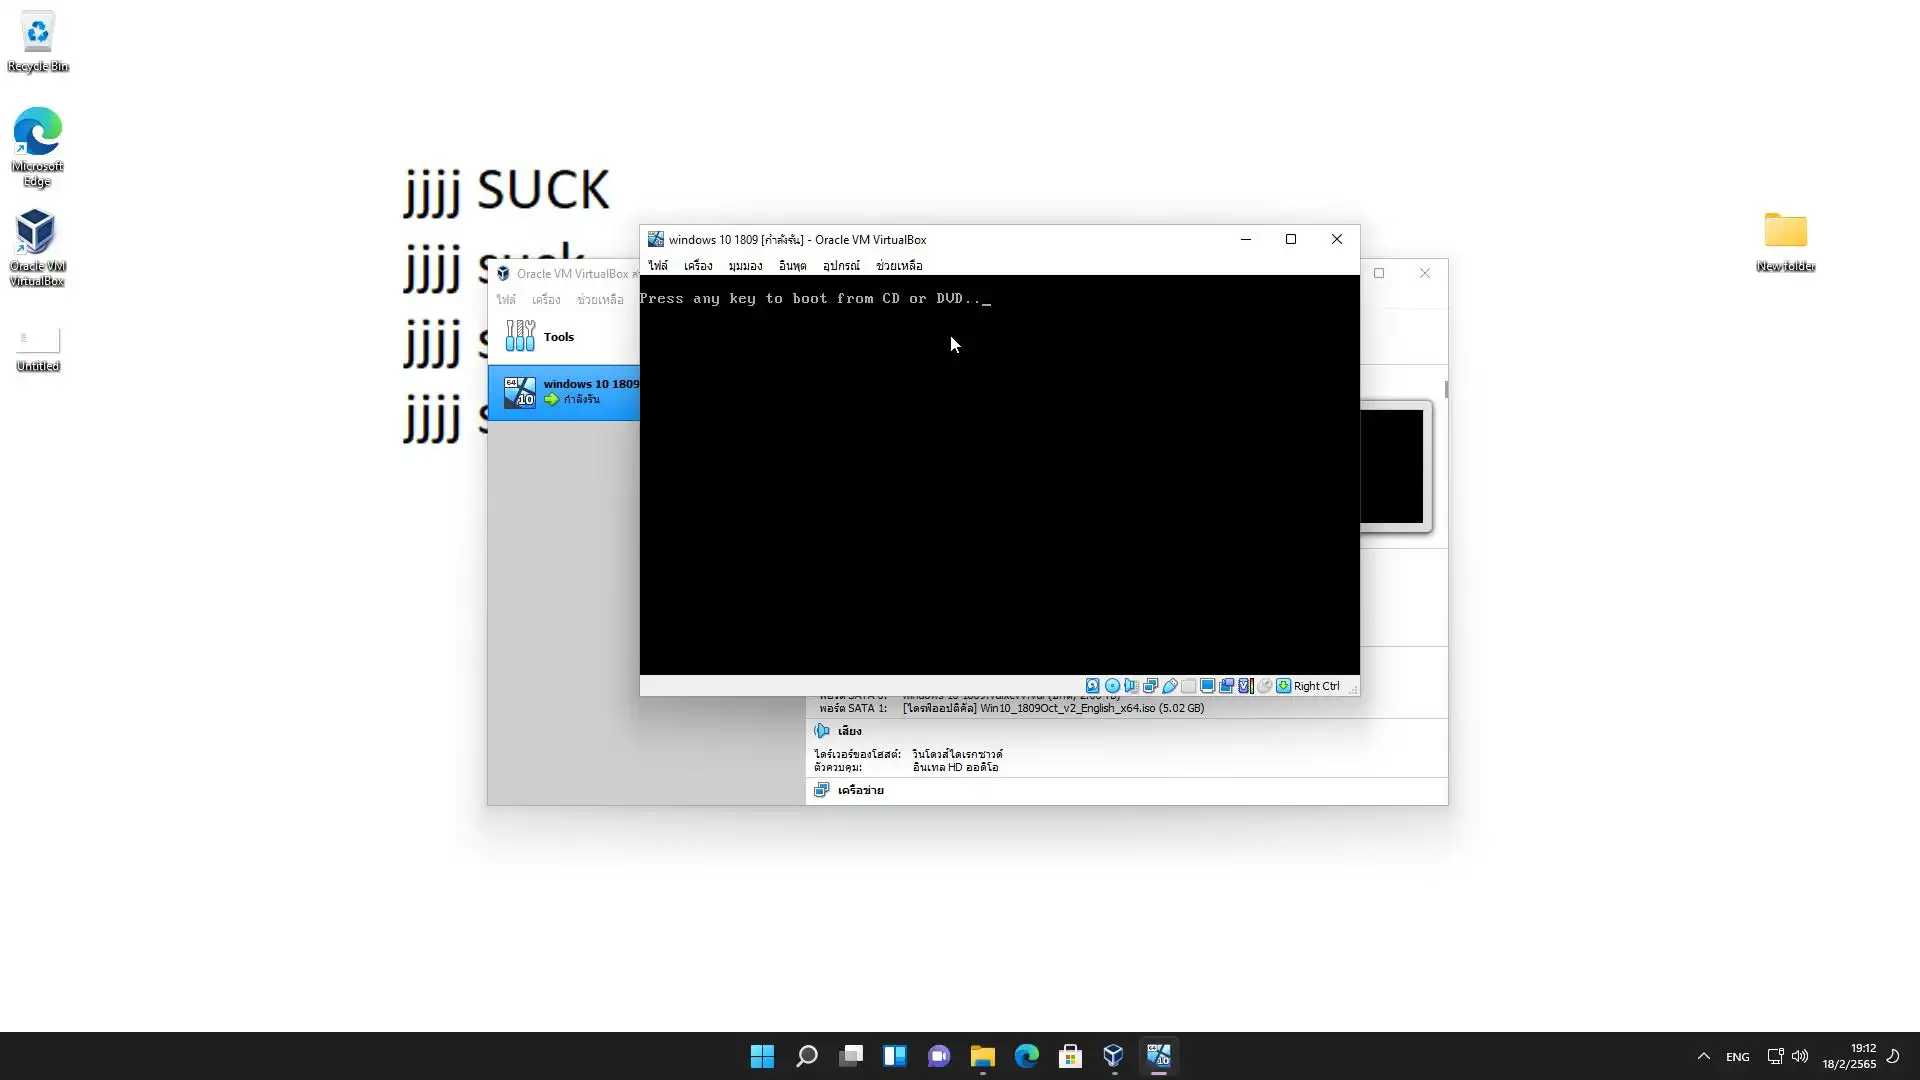Click the audio status icon in VM status bar
This screenshot has width=1920, height=1080.
pyautogui.click(x=1131, y=686)
